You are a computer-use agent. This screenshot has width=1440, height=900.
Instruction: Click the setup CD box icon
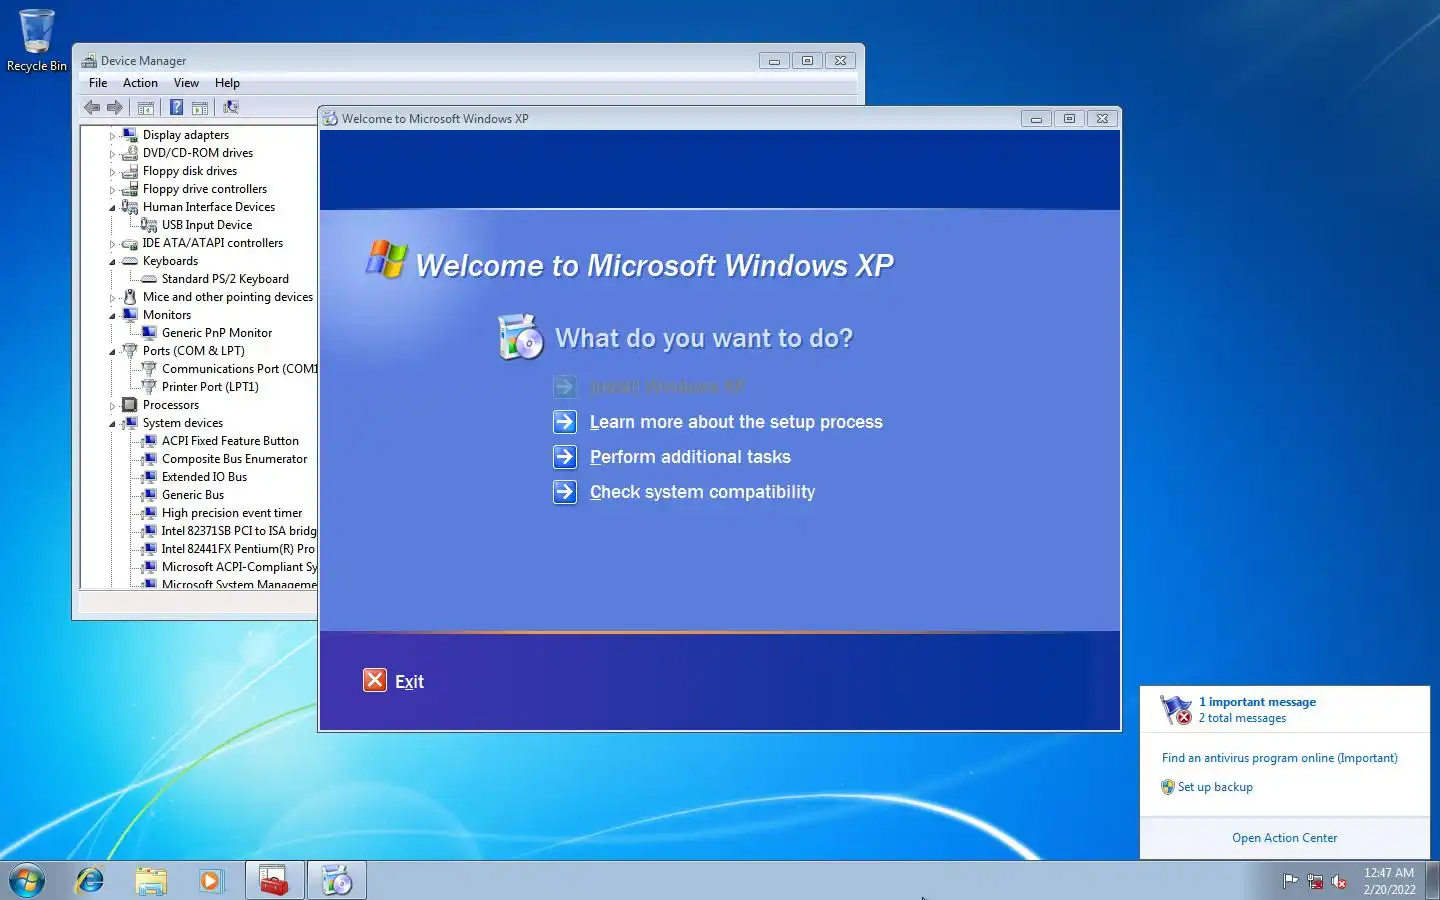tap(520, 337)
